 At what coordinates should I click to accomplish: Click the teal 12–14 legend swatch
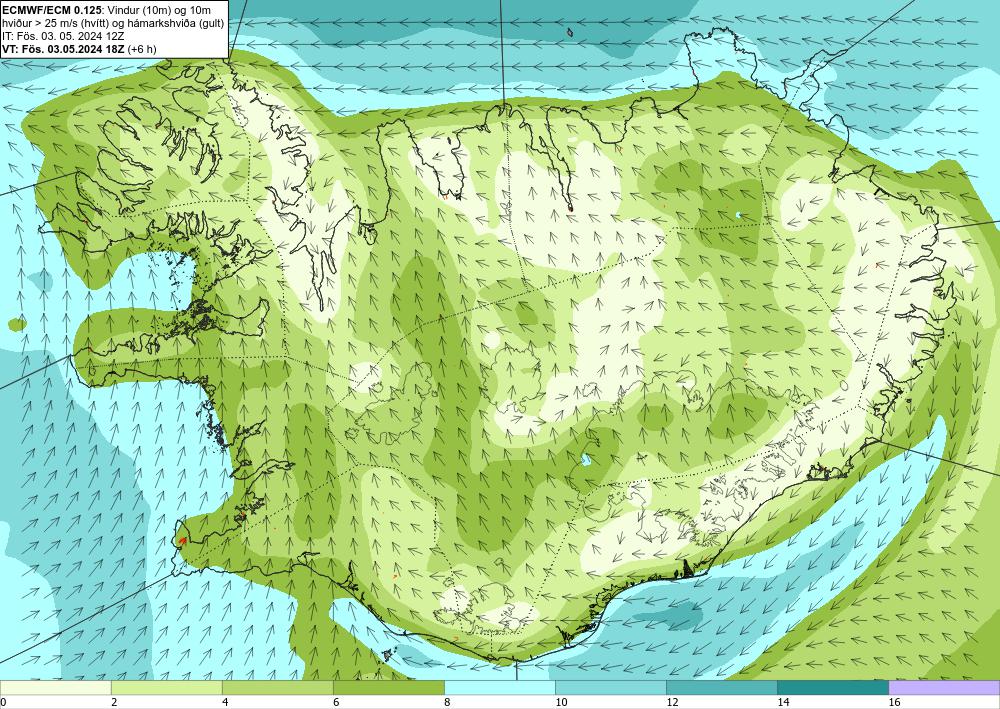[x=722, y=687]
